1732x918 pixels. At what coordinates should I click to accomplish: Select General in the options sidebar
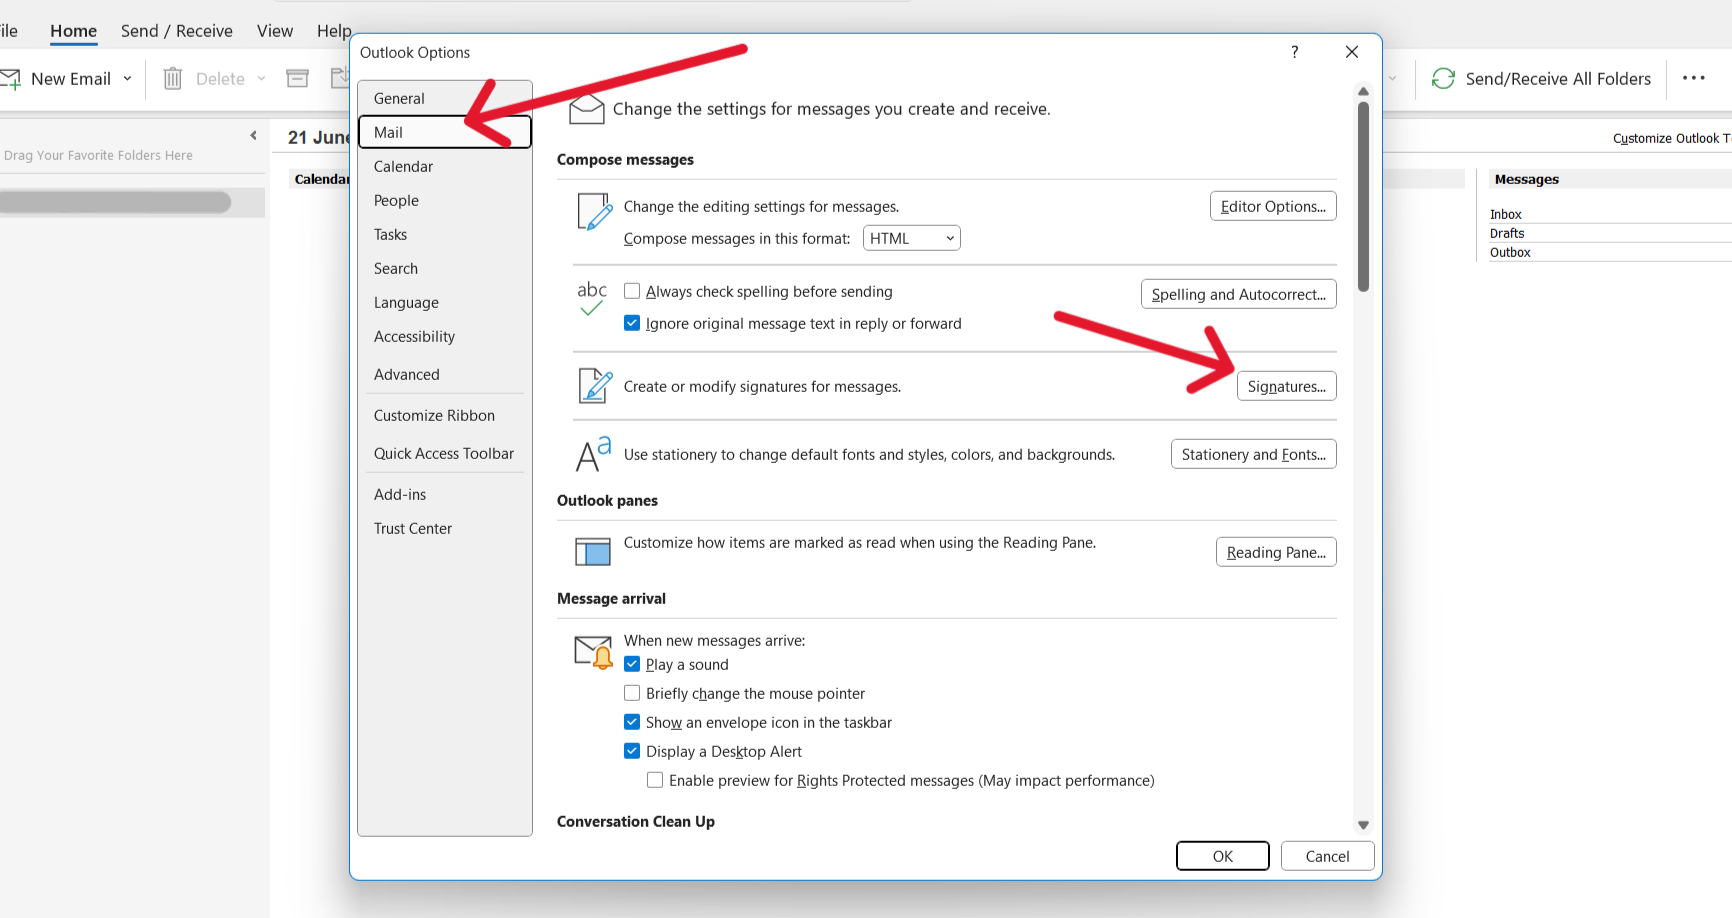(444, 98)
